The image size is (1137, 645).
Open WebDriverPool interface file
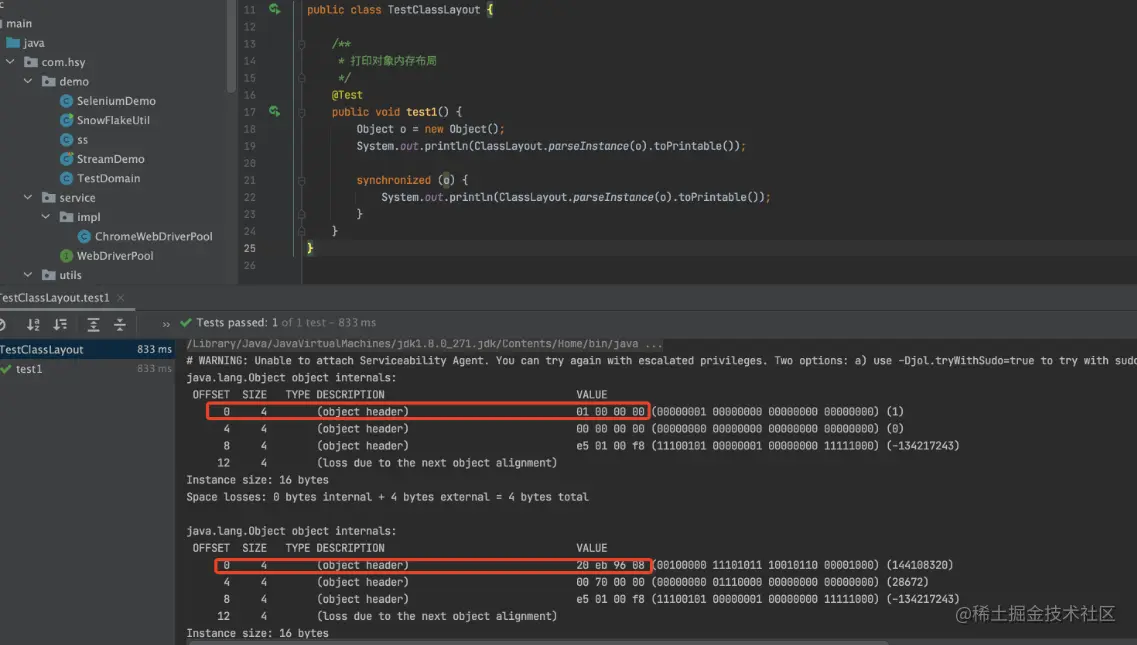[x=115, y=256]
